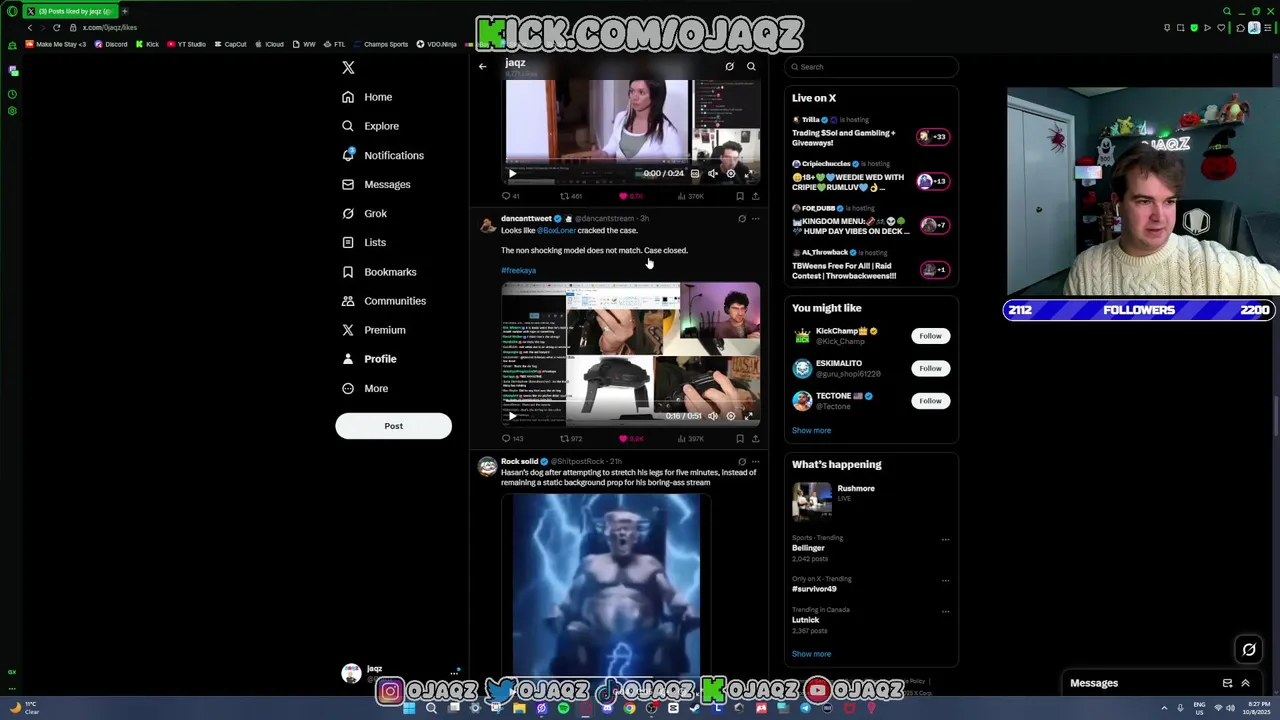The height and width of the screenshot is (720, 1280).
Task: Bookmark the first post with 376K views
Action: tap(740, 196)
